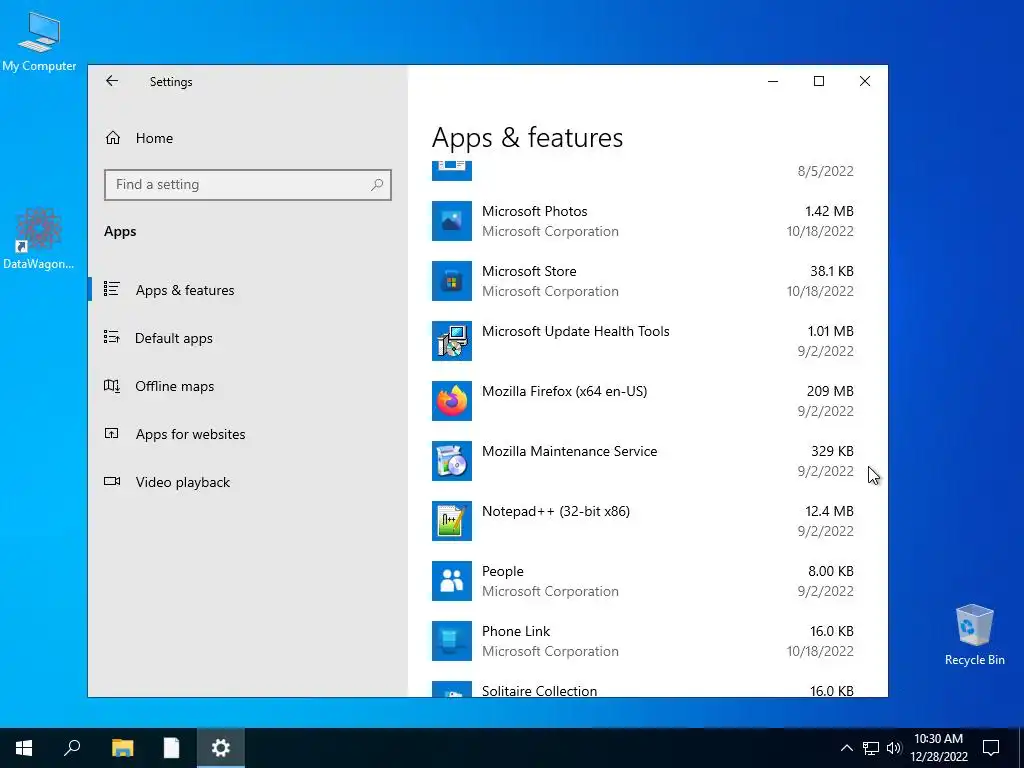
Task: Click the network icon in system tray
Action: (x=871, y=748)
